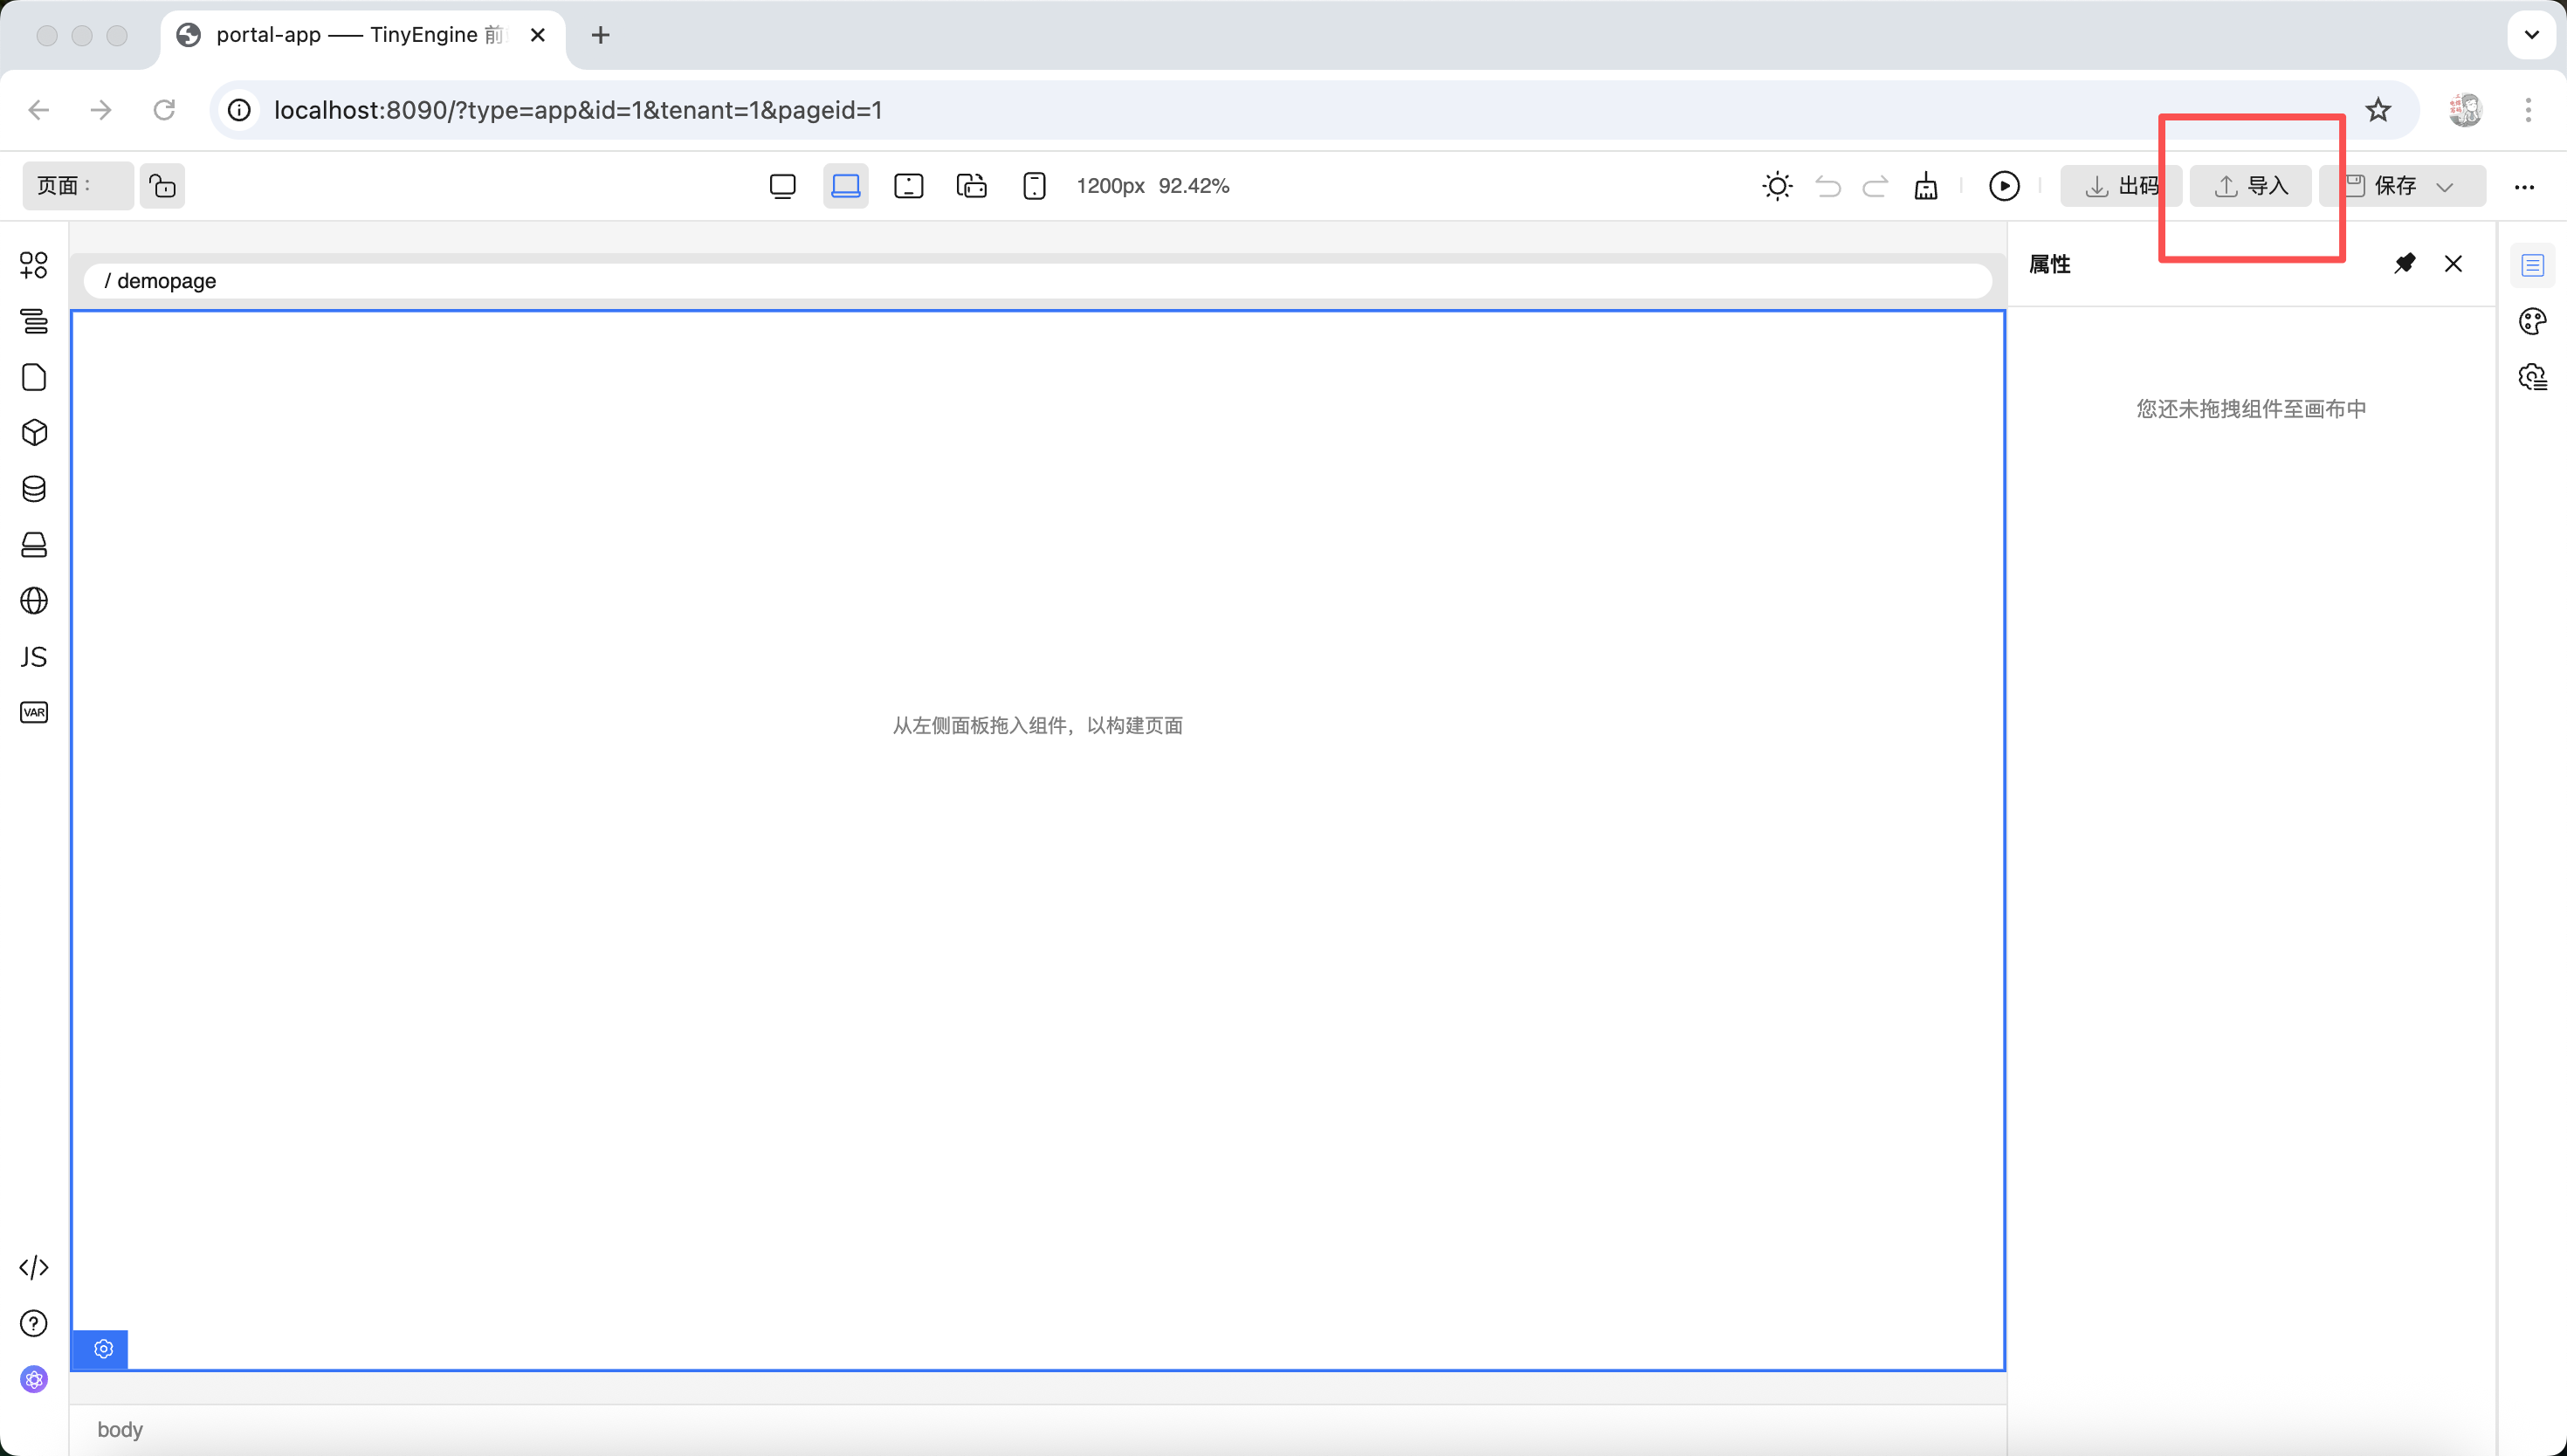
Task: Open the 页面 page selector
Action: pyautogui.click(x=78, y=186)
